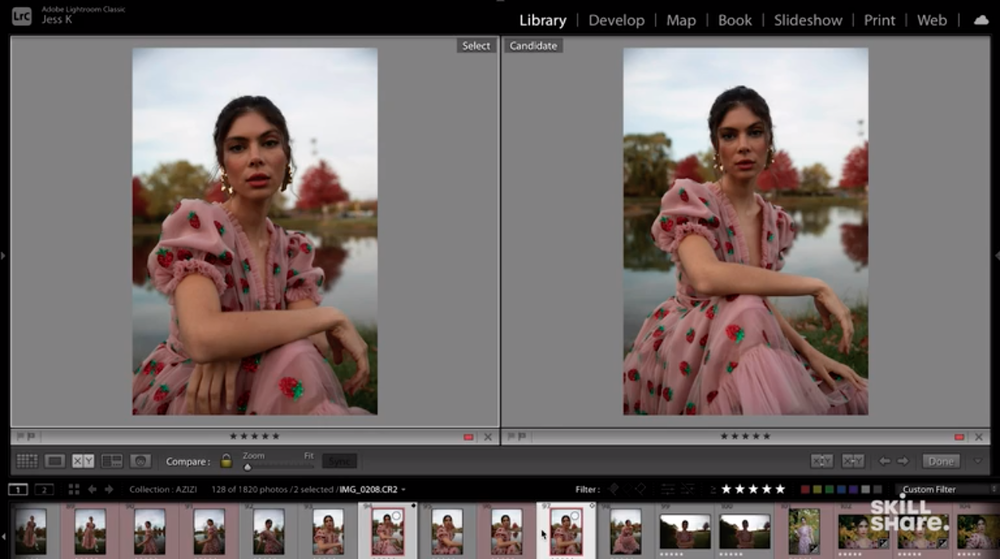This screenshot has width=1000, height=559.
Task: Click the Done button
Action: point(940,461)
